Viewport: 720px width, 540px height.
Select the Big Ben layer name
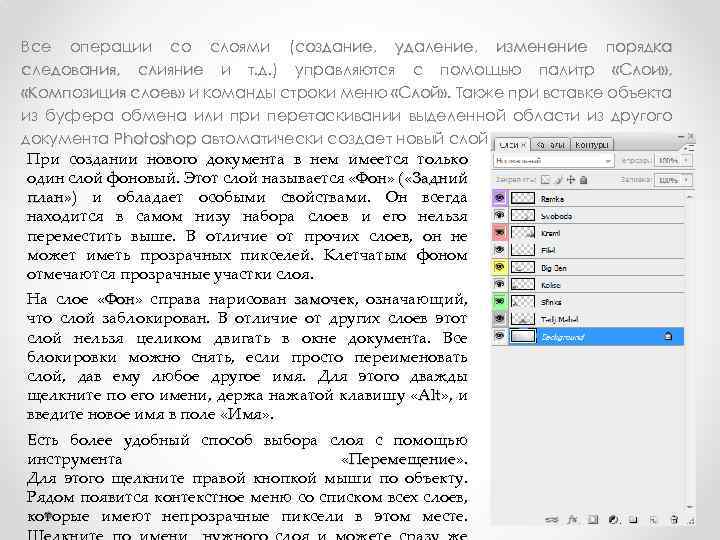pyautogui.click(x=554, y=268)
